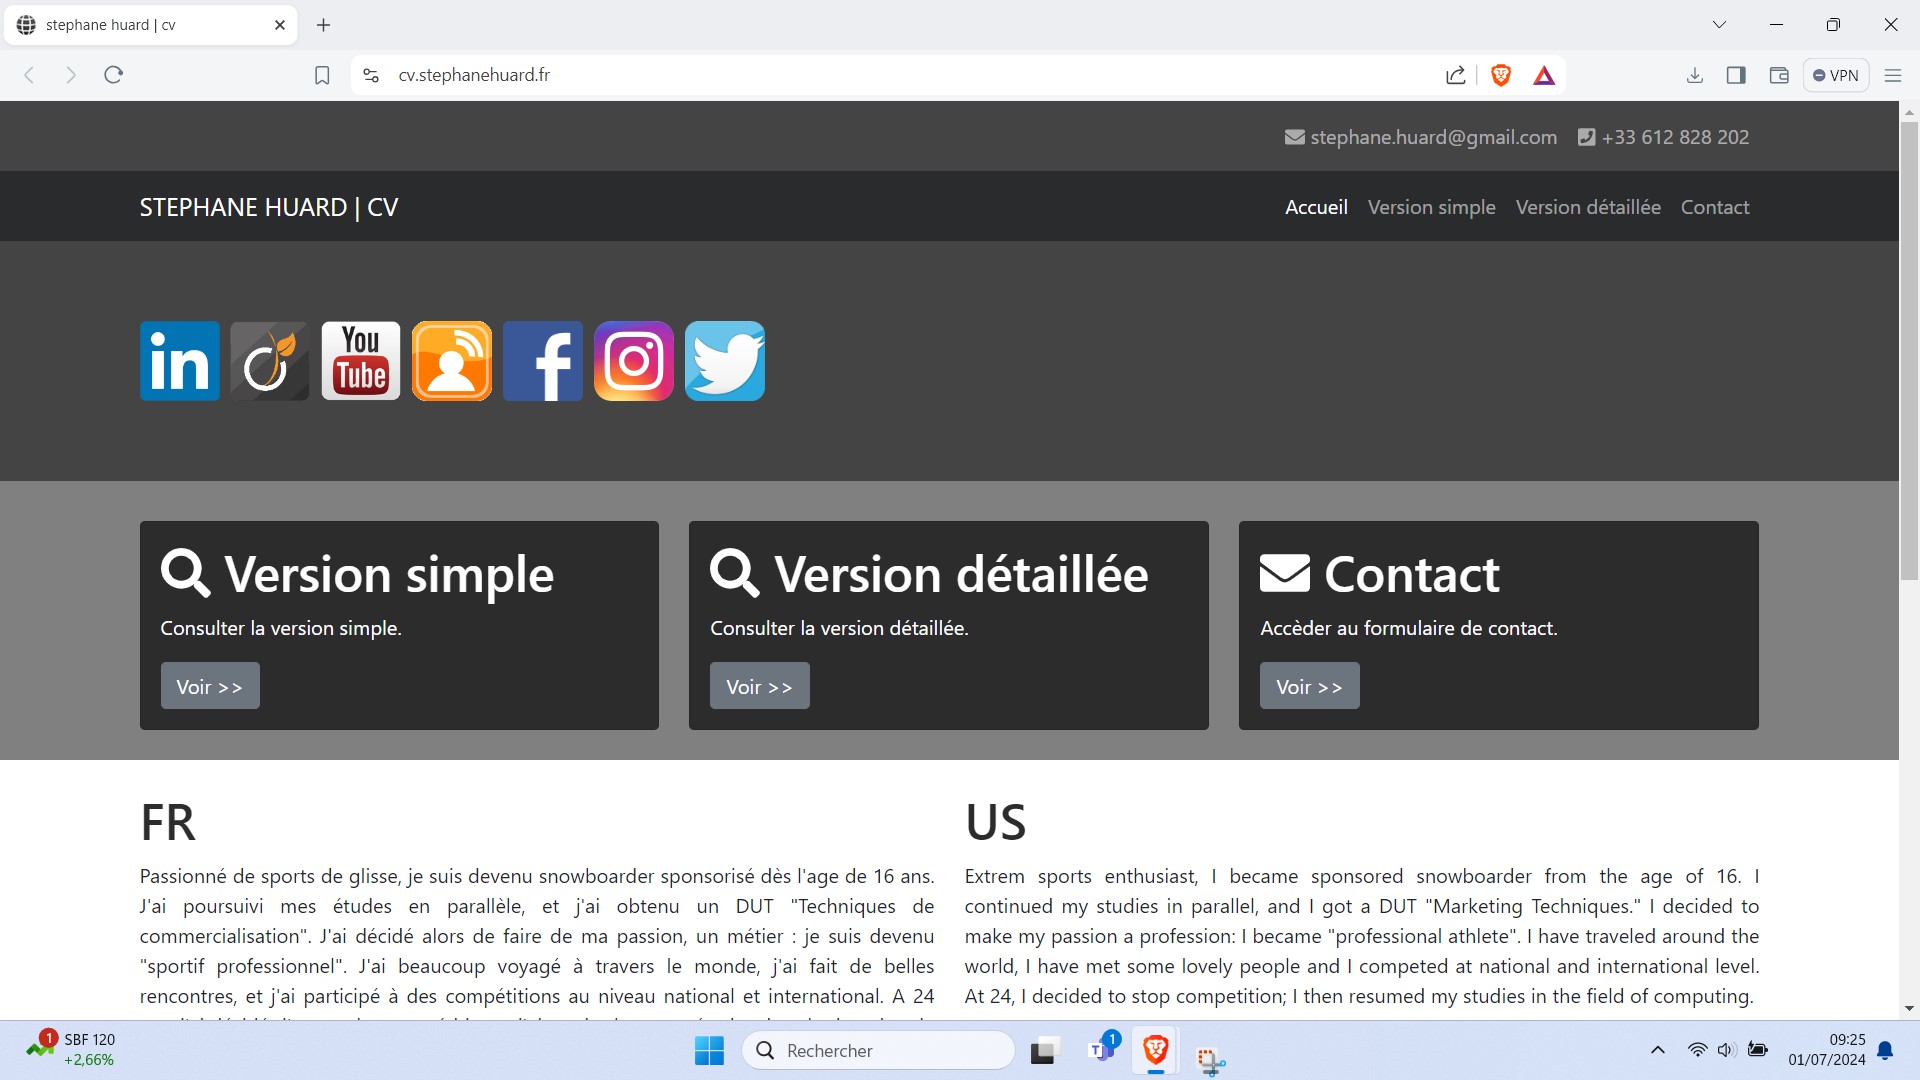
Task: Click the Viadeo profile icon
Action: 269,360
